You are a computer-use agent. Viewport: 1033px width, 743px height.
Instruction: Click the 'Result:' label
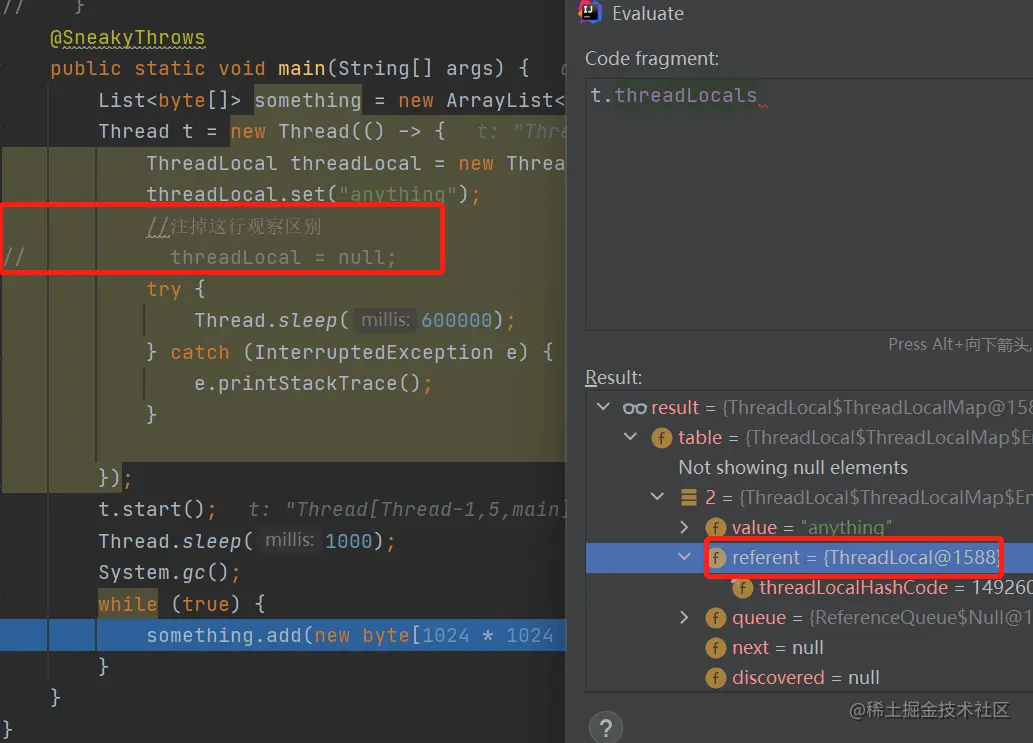(613, 377)
